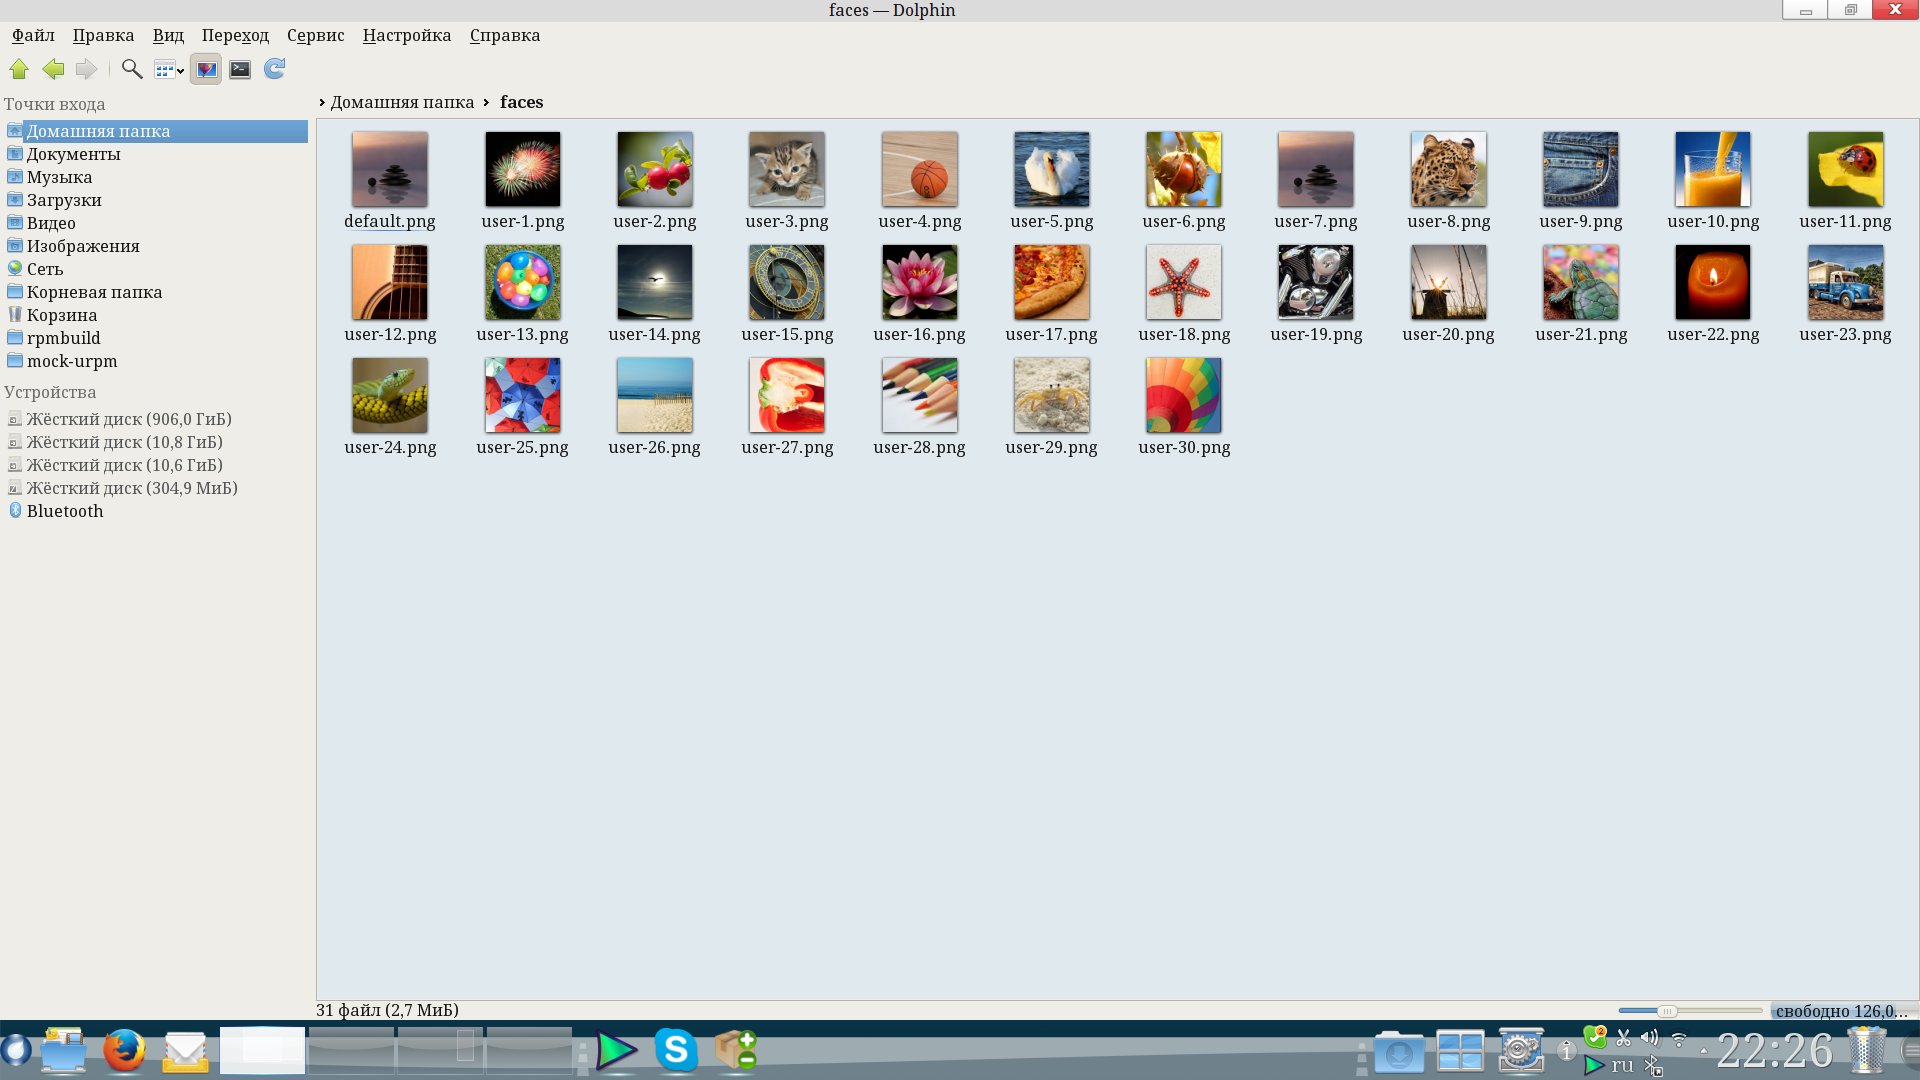Open Firefox from the taskbar

125,1051
